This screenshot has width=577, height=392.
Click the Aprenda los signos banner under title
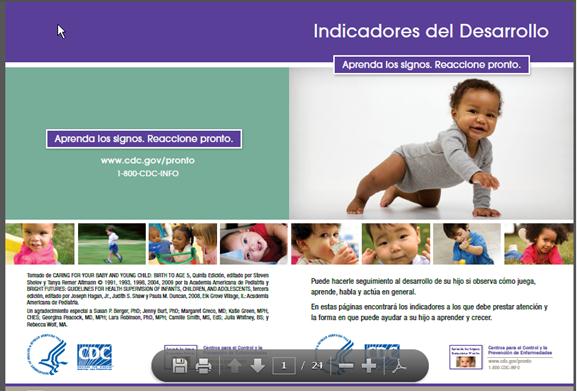pos(431,65)
